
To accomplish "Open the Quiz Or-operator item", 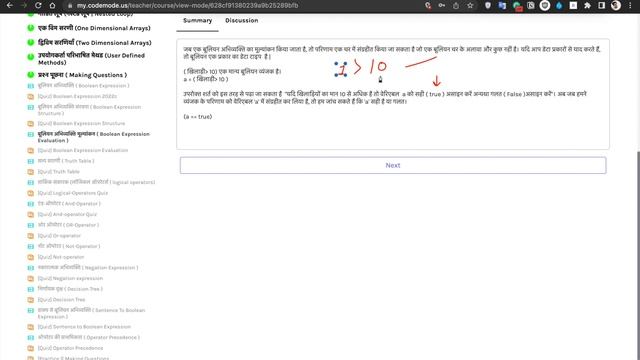I will click(59, 236).
